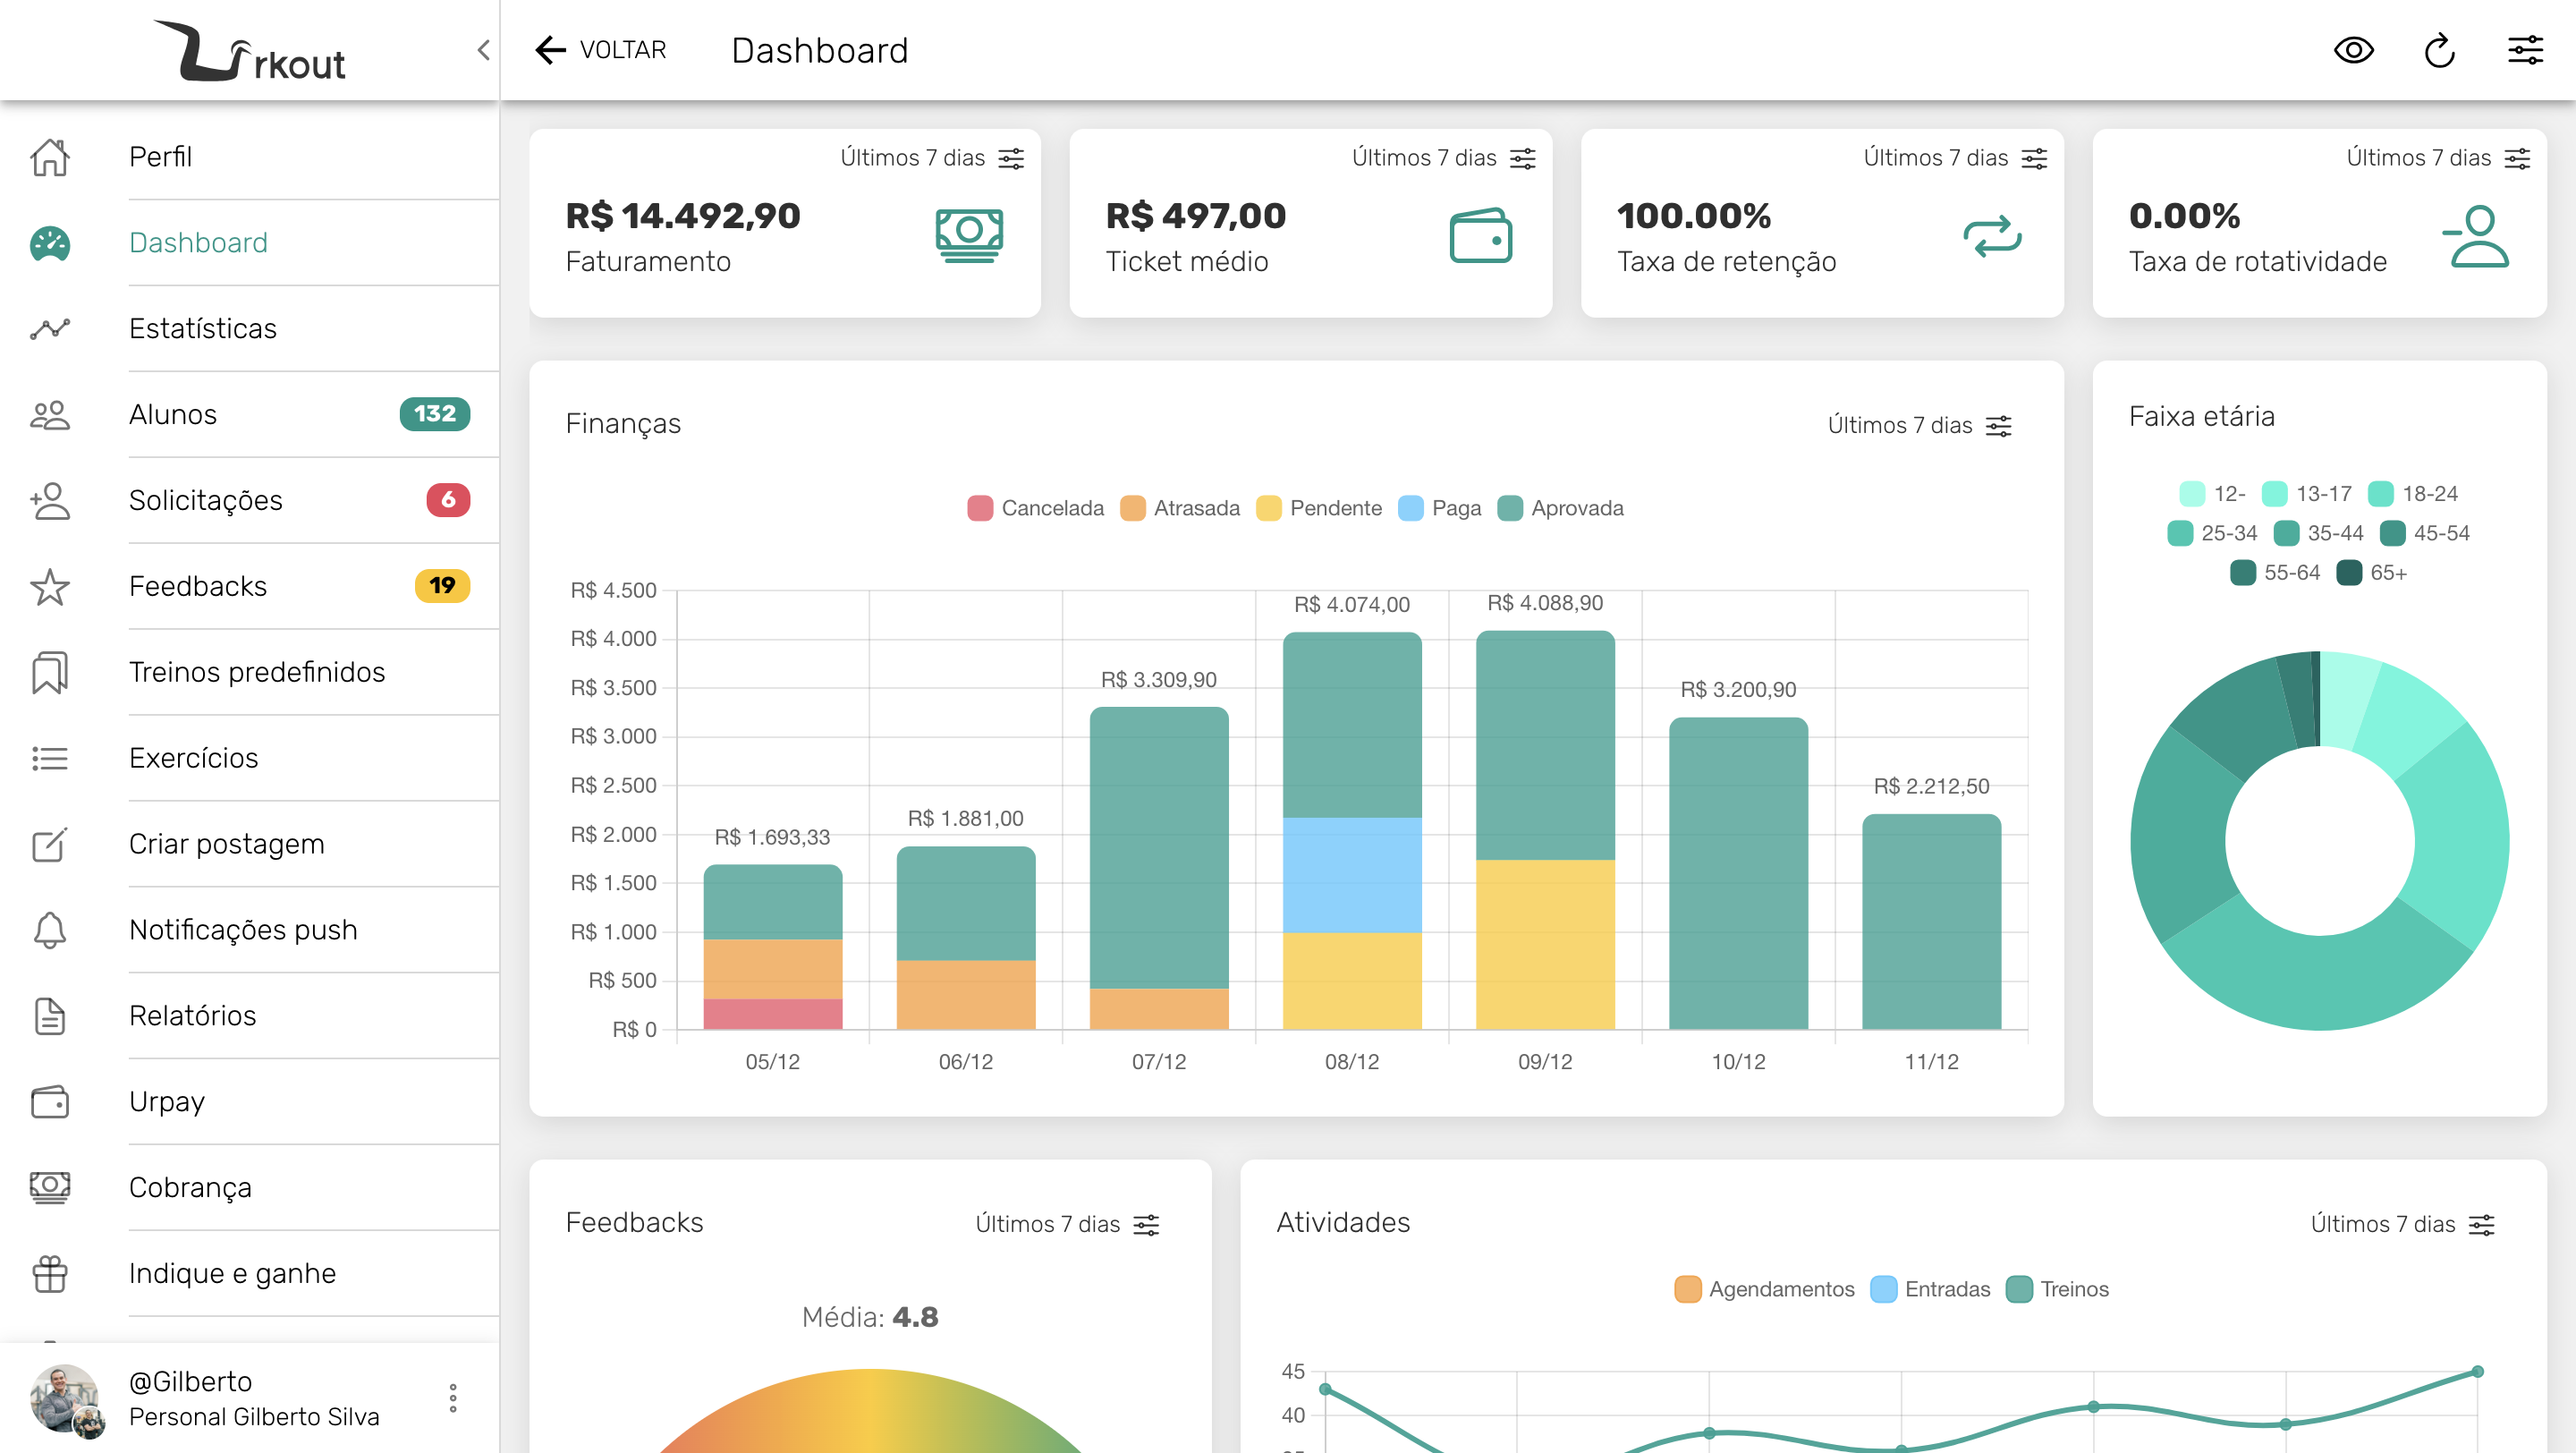Open the Solicitações page
The width and height of the screenshot is (2576, 1453).
206,500
